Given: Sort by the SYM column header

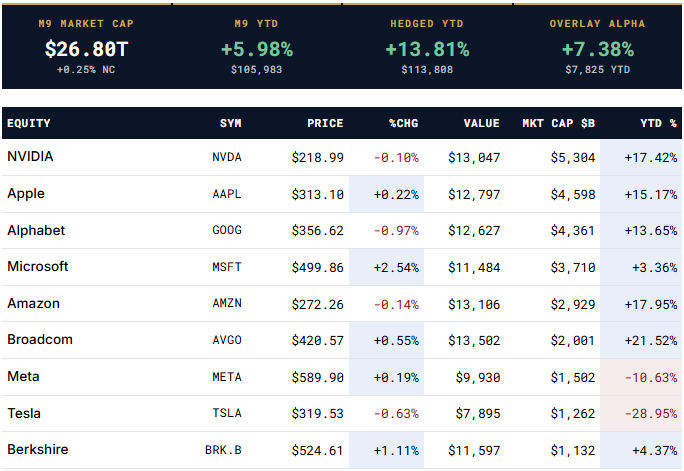Looking at the screenshot, I should [x=230, y=123].
